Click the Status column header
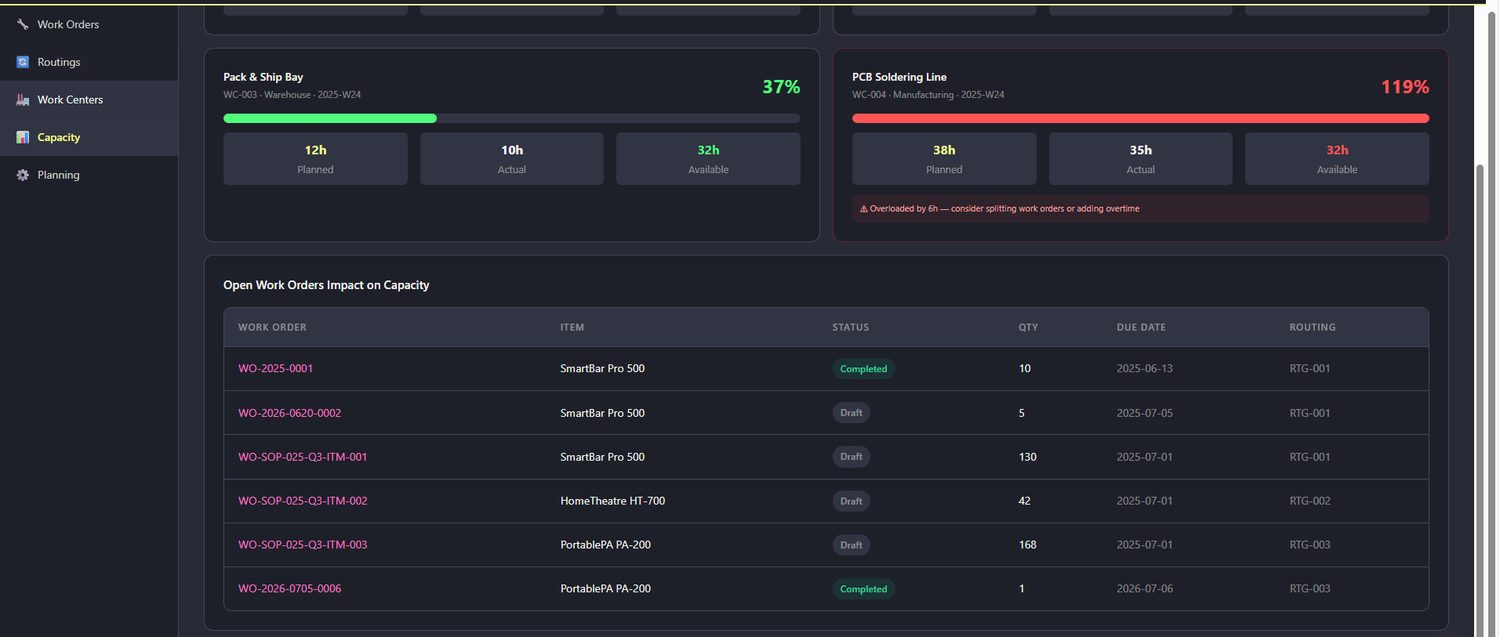This screenshot has height=637, width=1500. coord(850,327)
